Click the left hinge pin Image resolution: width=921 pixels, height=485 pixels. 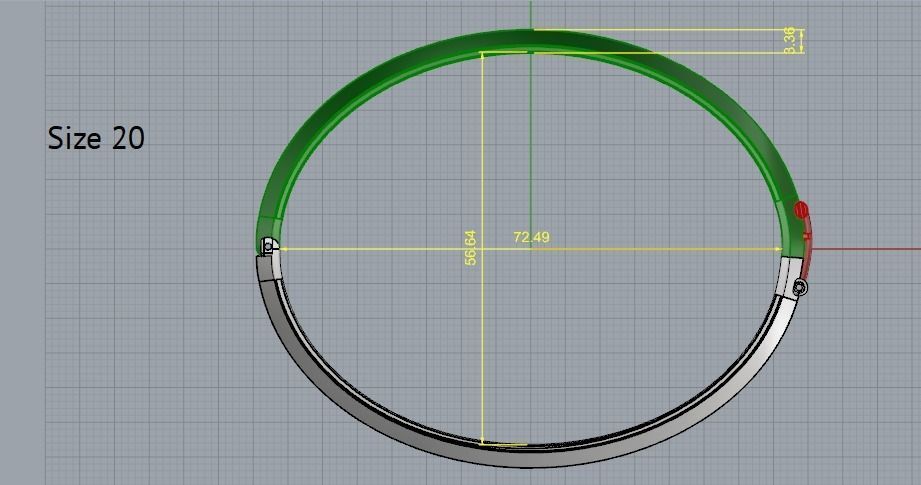tap(268, 247)
